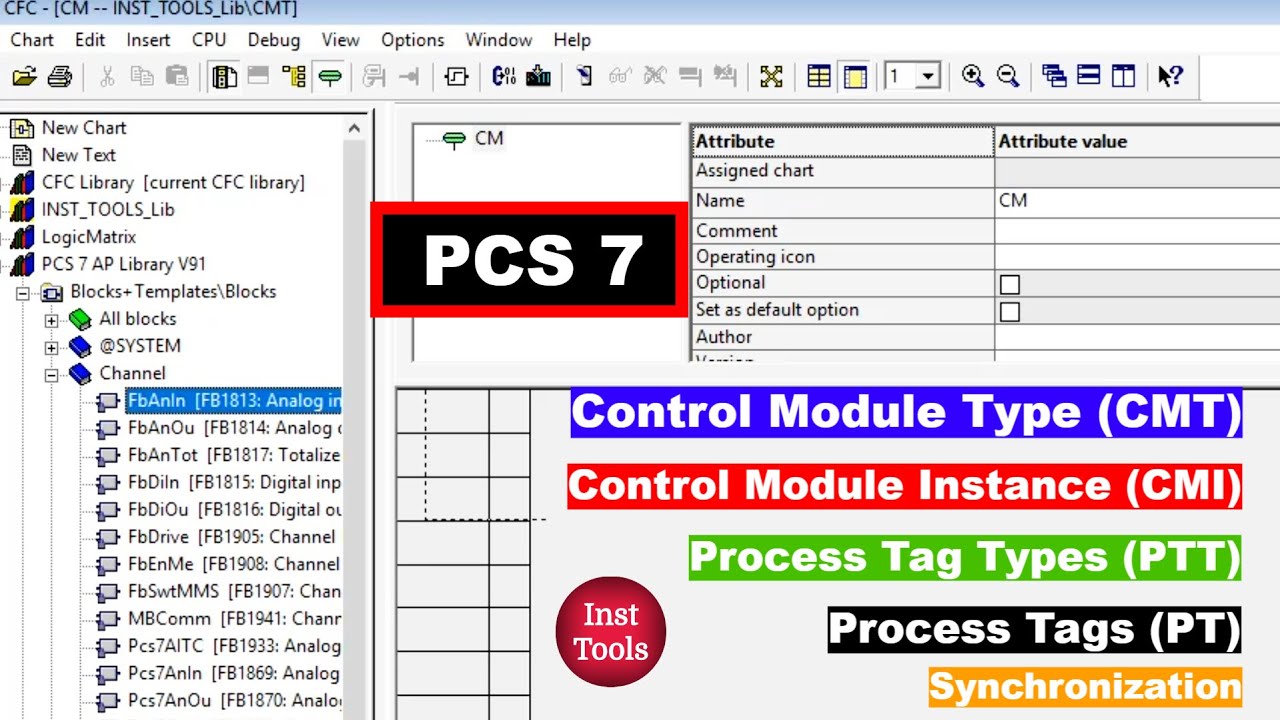Click the Tile horizontally toolbar icon
This screenshot has width=1280, height=720.
tap(1089, 77)
